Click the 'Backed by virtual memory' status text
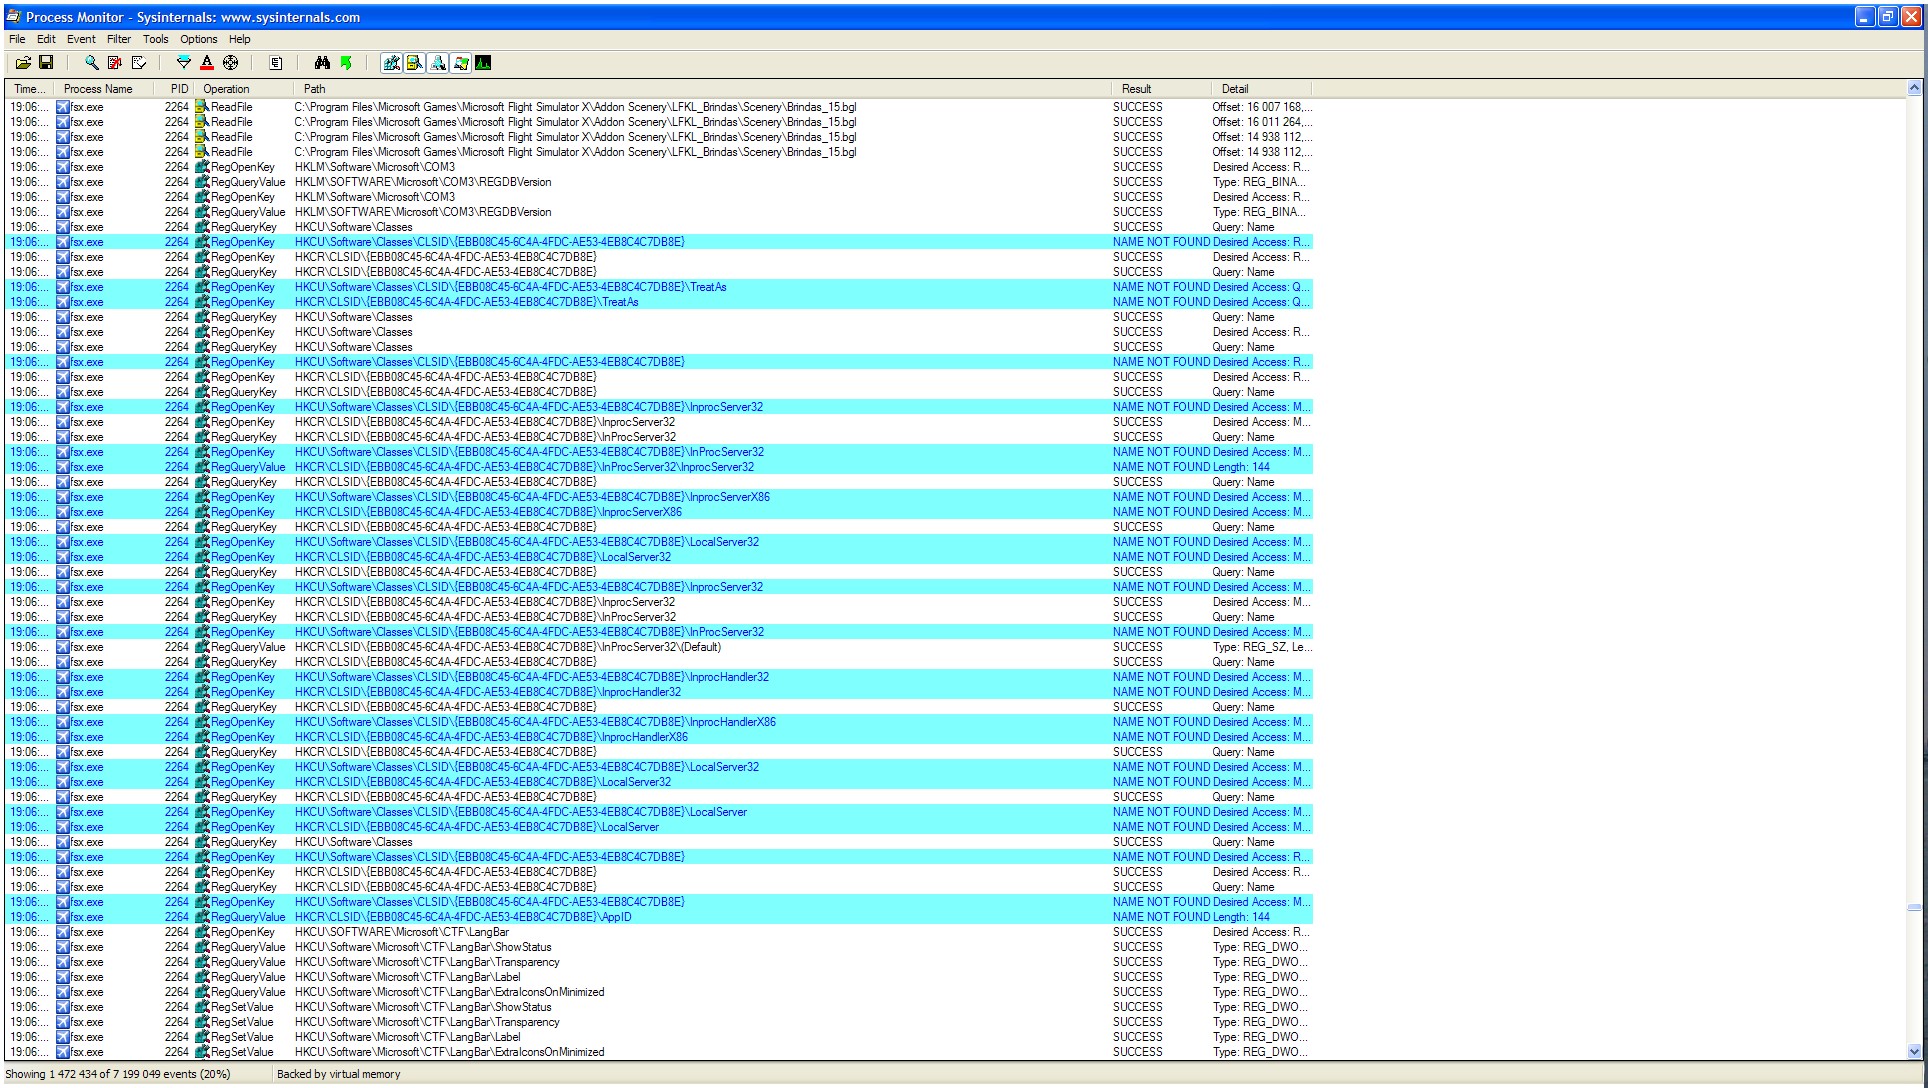 tap(339, 1074)
